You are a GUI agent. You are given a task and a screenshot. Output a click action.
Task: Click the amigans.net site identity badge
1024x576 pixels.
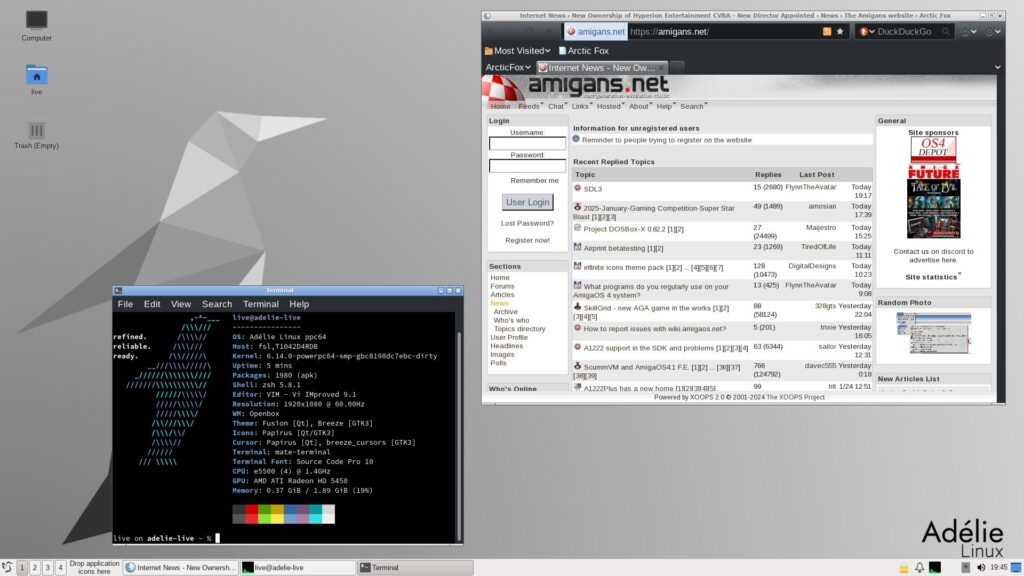596,31
